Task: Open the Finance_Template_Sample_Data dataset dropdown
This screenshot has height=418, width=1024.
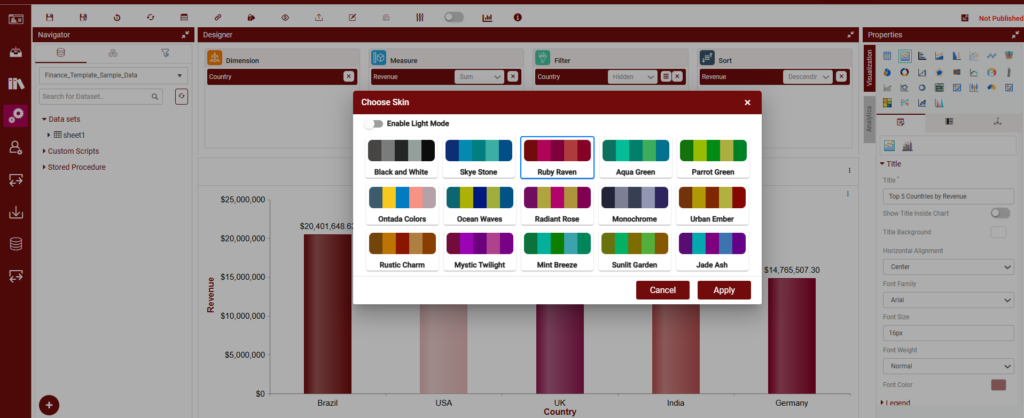Action: point(112,75)
